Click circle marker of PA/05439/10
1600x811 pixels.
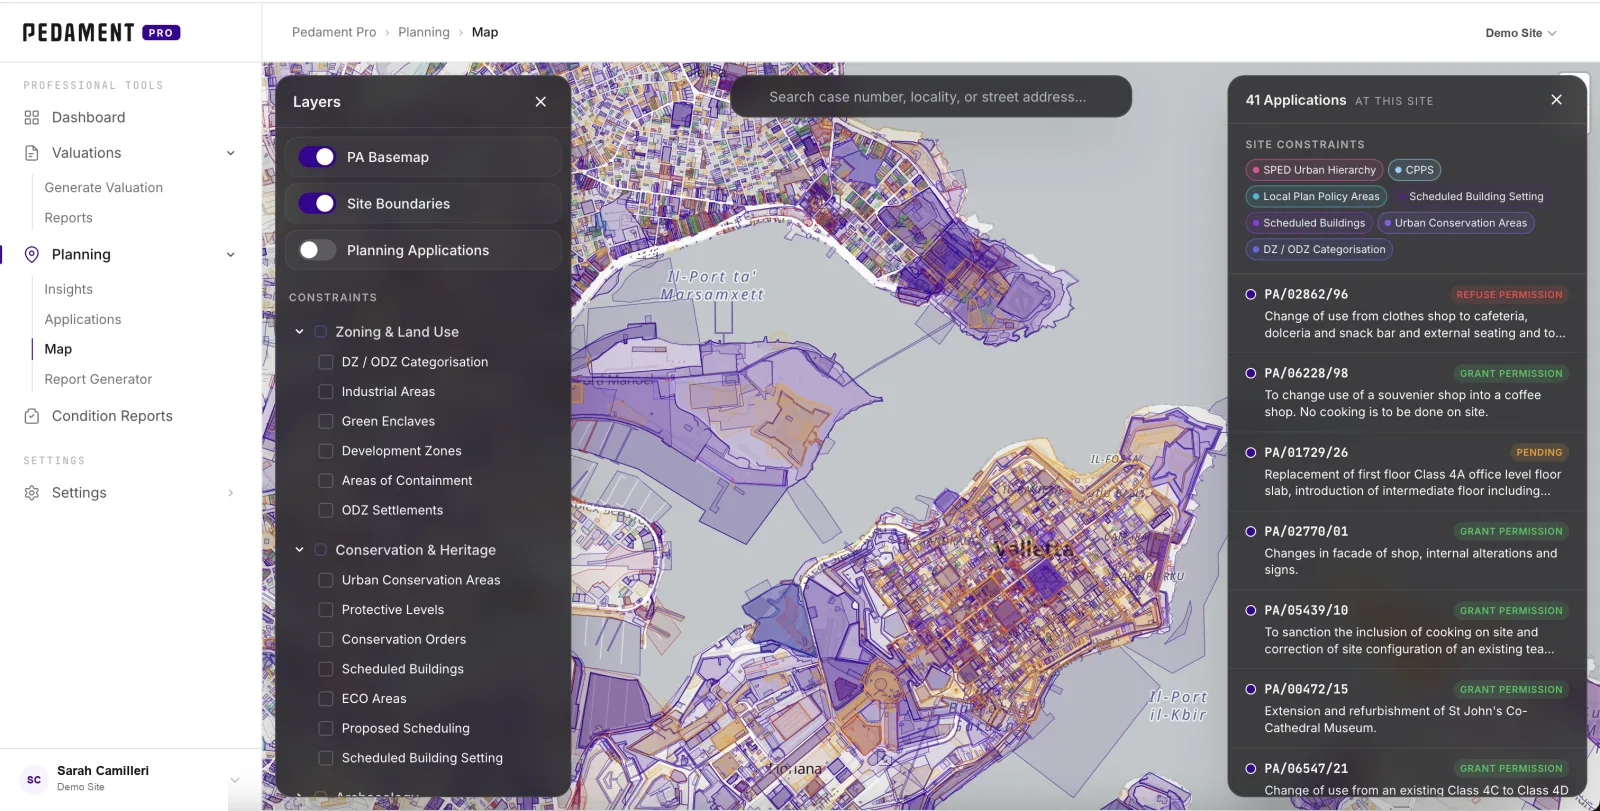coord(1250,610)
